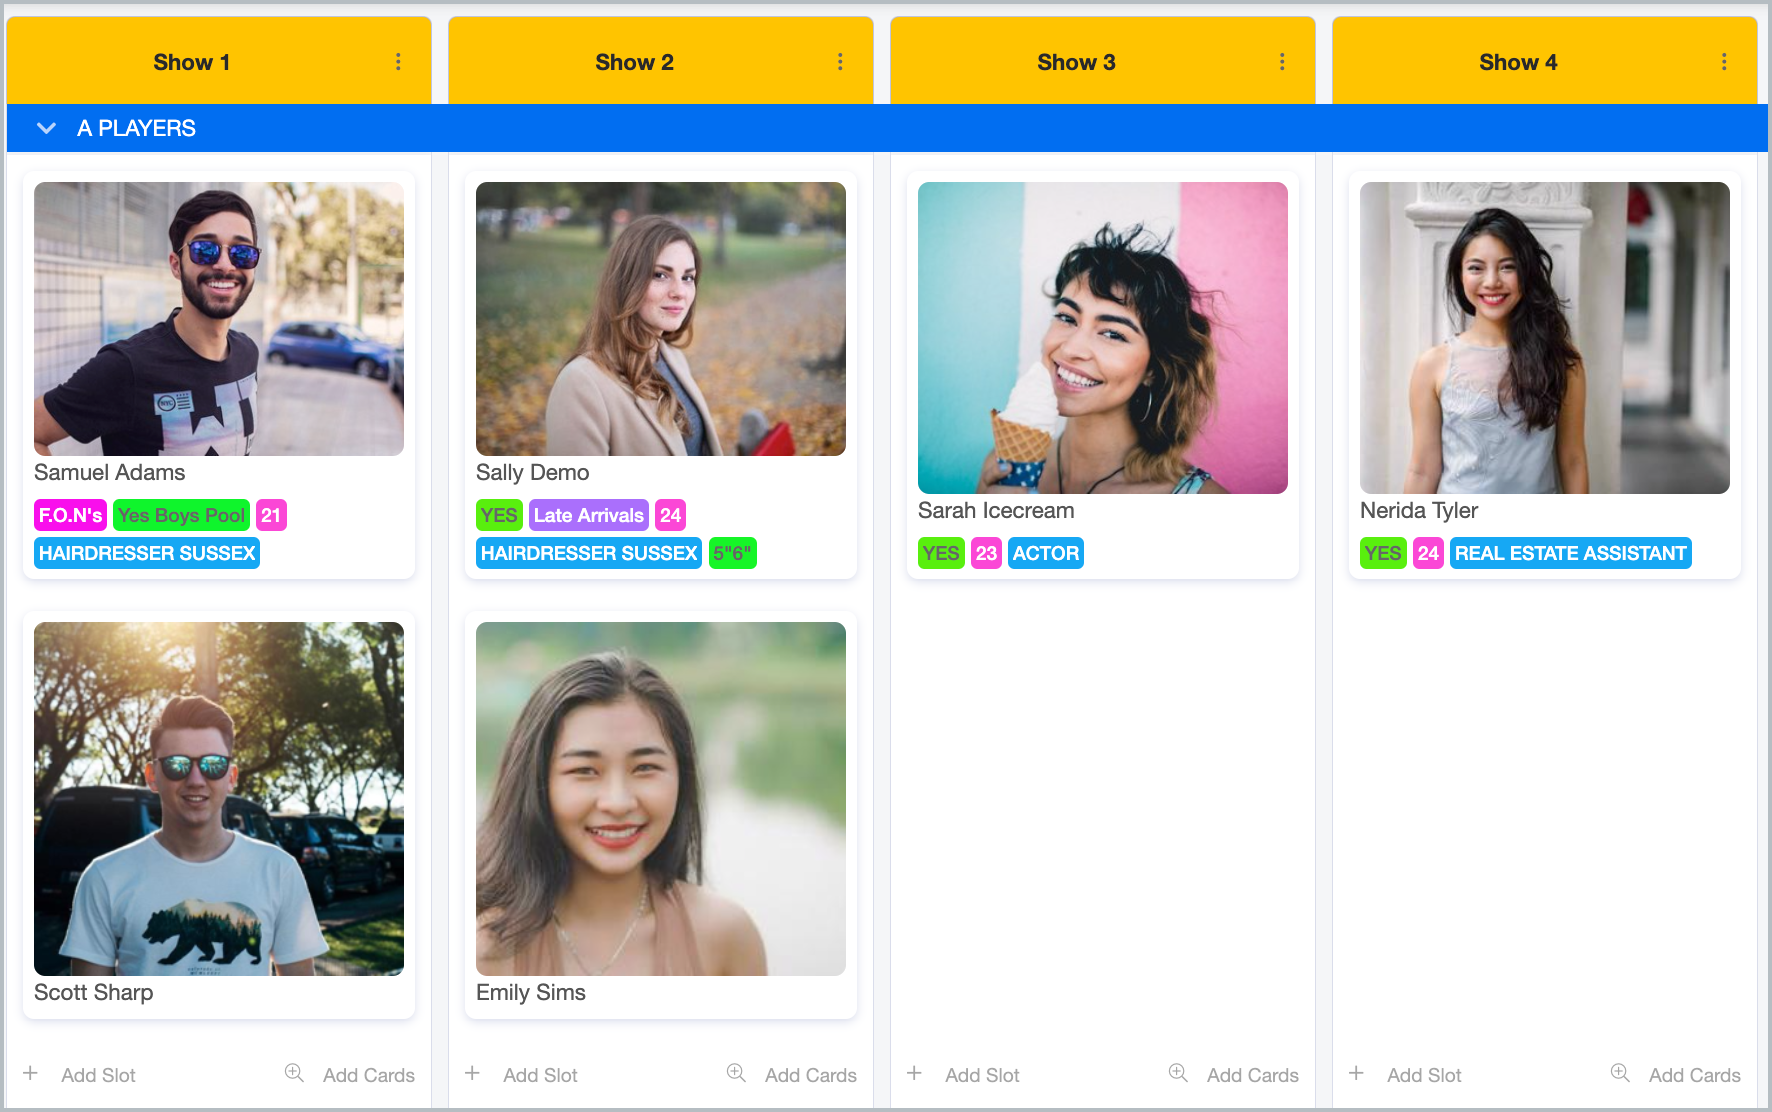The width and height of the screenshot is (1772, 1112).
Task: Click Add Slot text under Show 3
Action: pos(982,1075)
